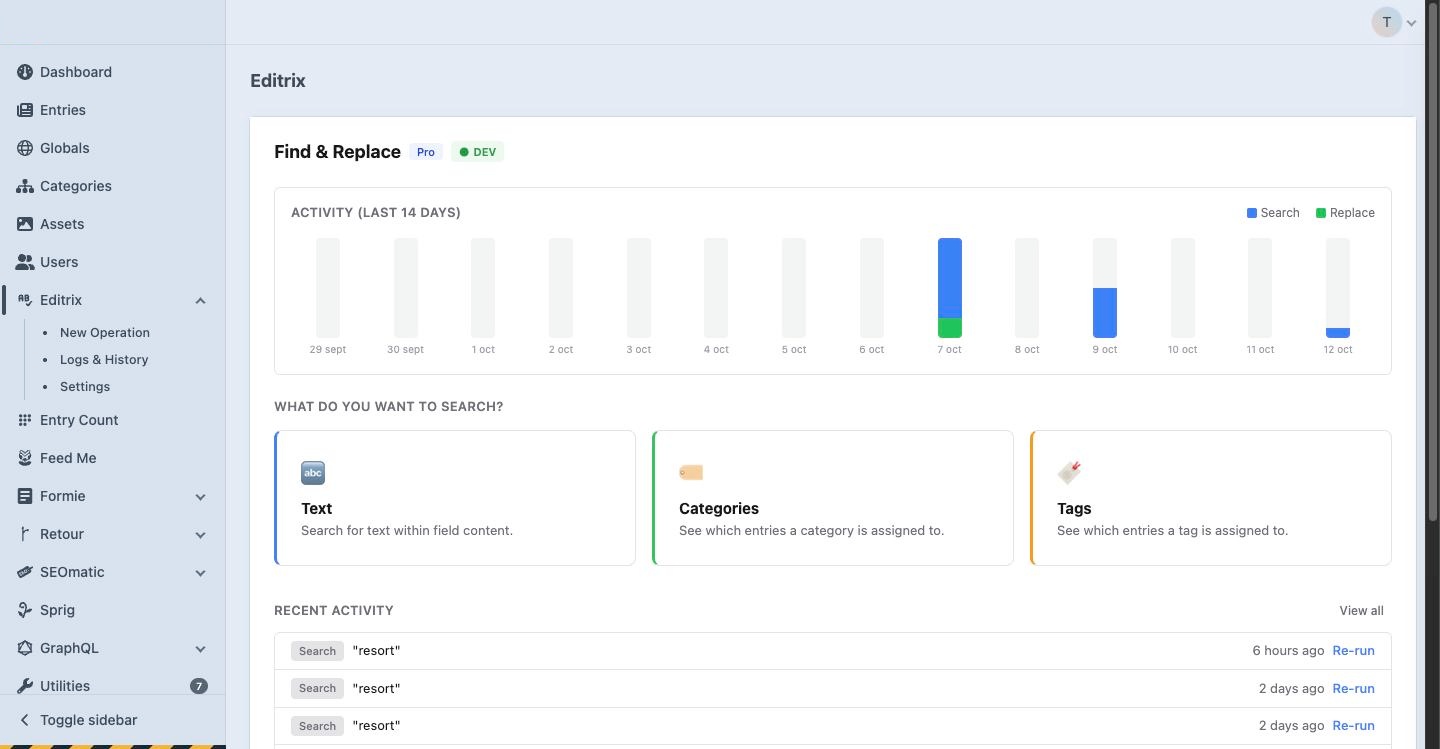Screen dimensions: 1440x749
Task: Click the Categories sitemap icon
Action: coord(25,186)
